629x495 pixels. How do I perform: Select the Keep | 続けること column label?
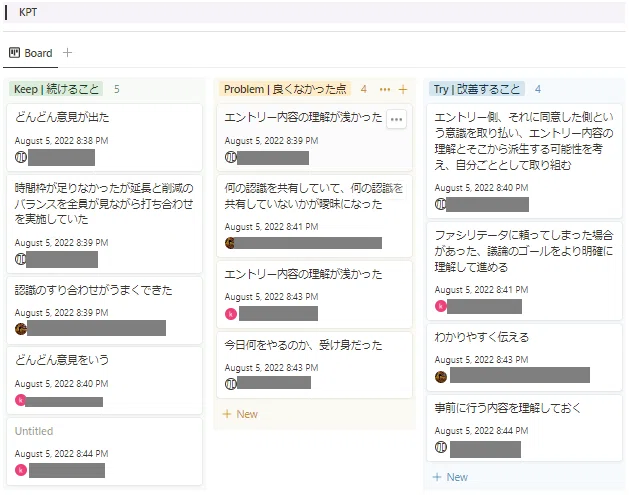click(56, 89)
